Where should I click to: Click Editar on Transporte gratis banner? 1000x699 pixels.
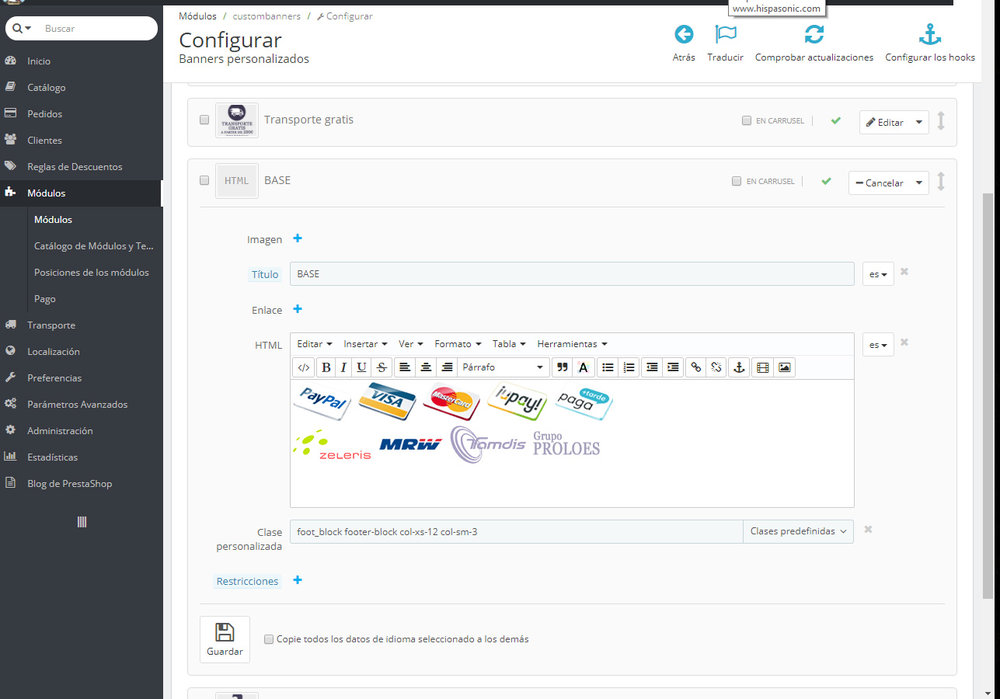click(885, 122)
